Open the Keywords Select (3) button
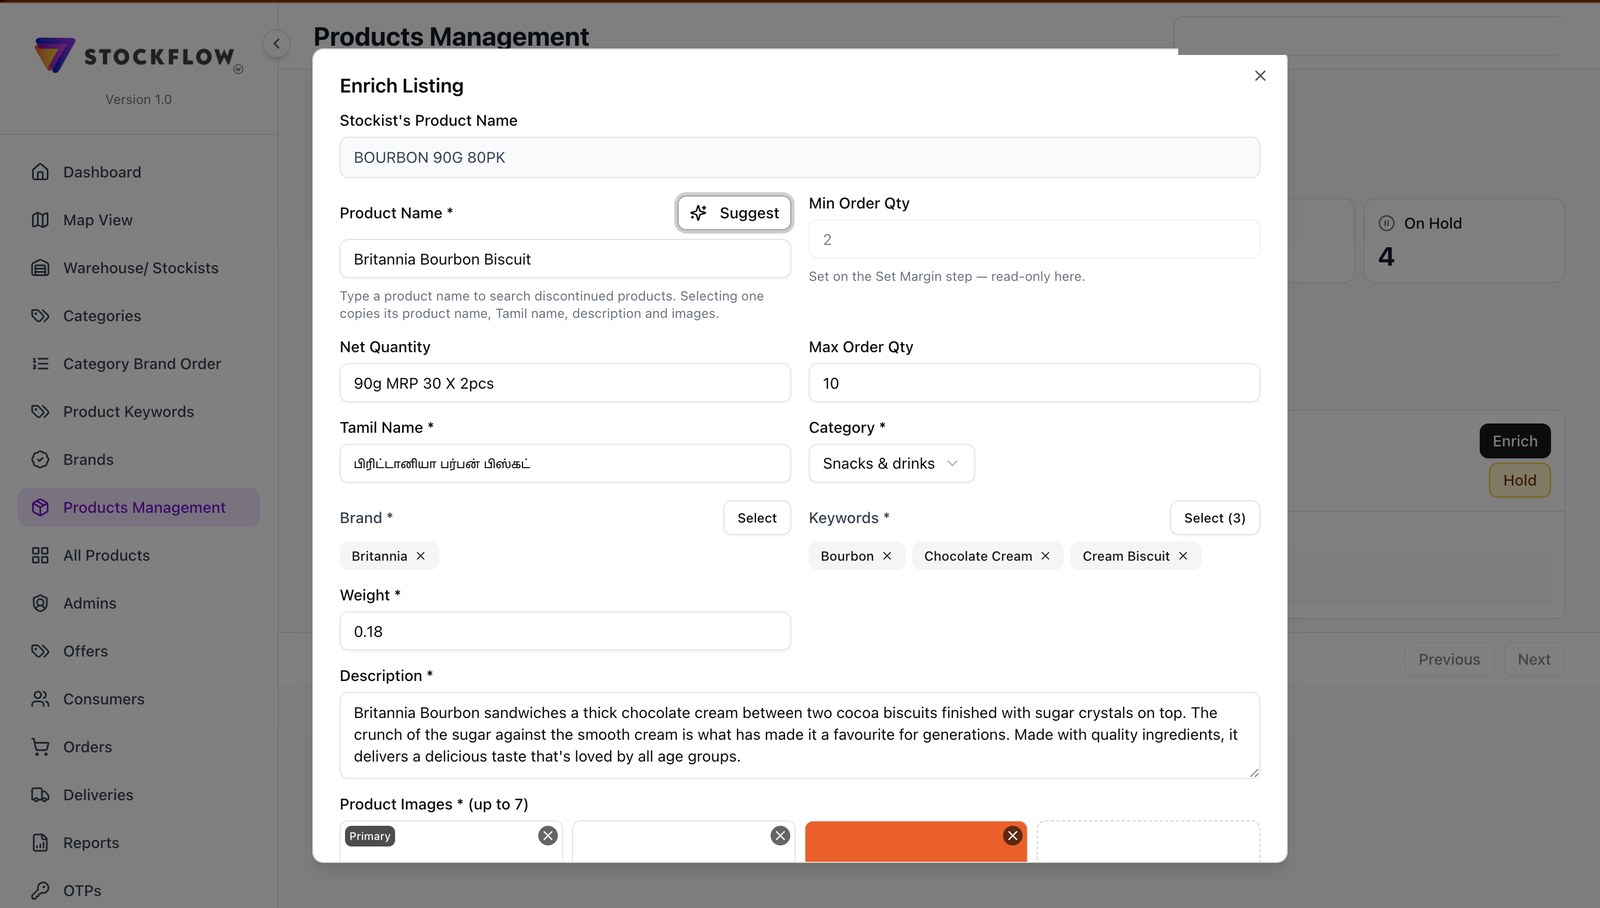This screenshot has width=1600, height=908. pos(1215,518)
